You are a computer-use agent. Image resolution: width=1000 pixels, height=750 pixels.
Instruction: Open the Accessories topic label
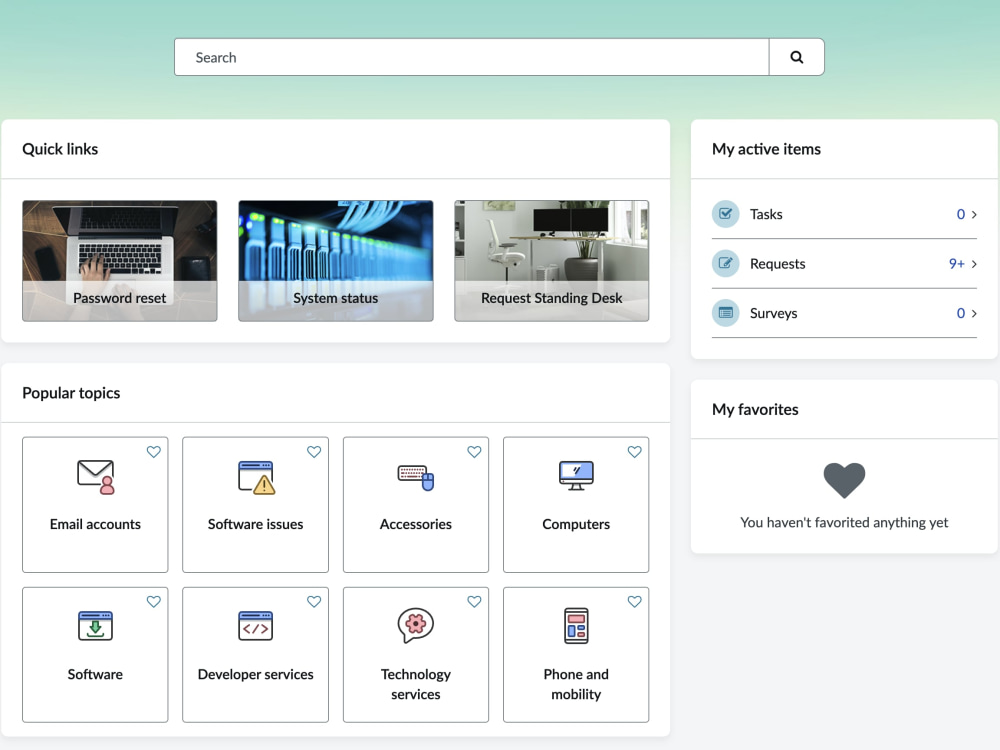pos(416,524)
